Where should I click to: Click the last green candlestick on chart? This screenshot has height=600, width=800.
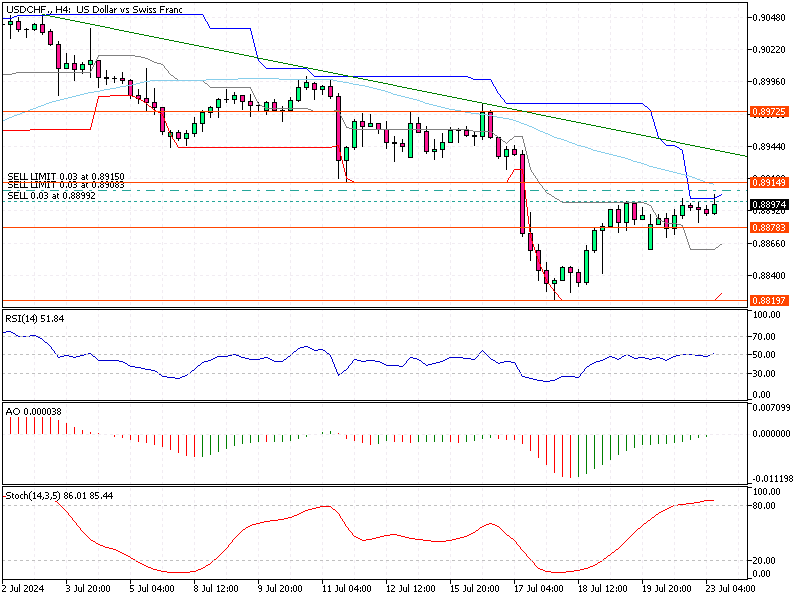715,208
